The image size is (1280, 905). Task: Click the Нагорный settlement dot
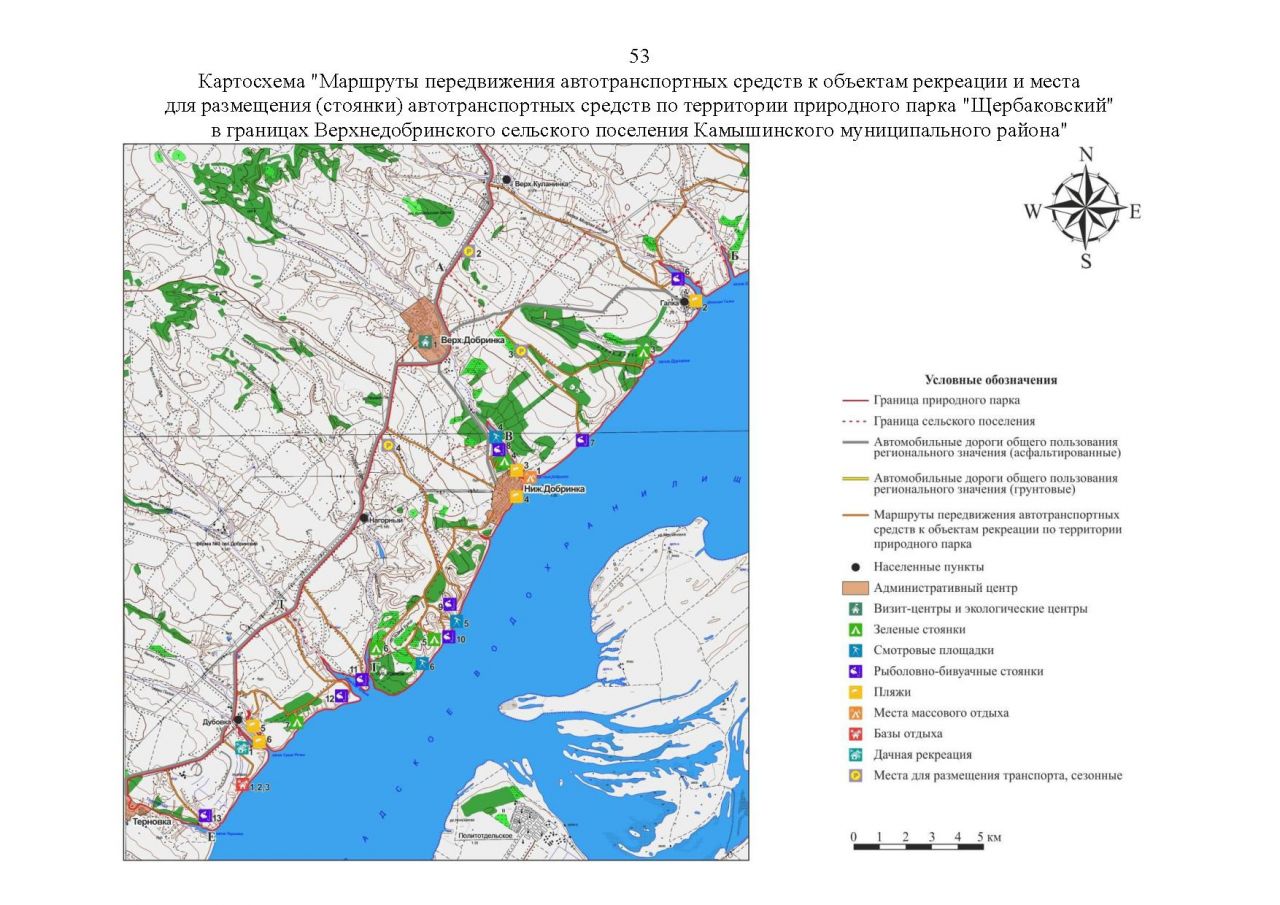coord(362,519)
